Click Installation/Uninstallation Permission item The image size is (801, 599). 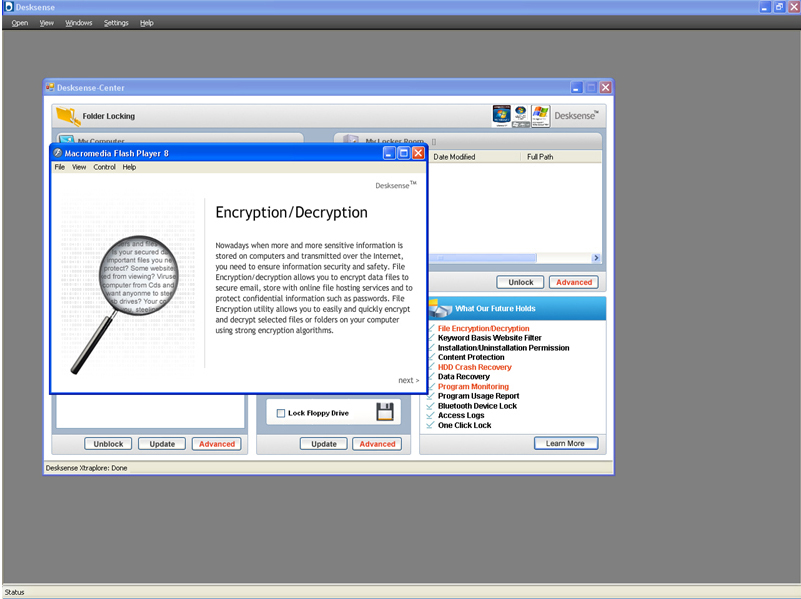point(503,348)
